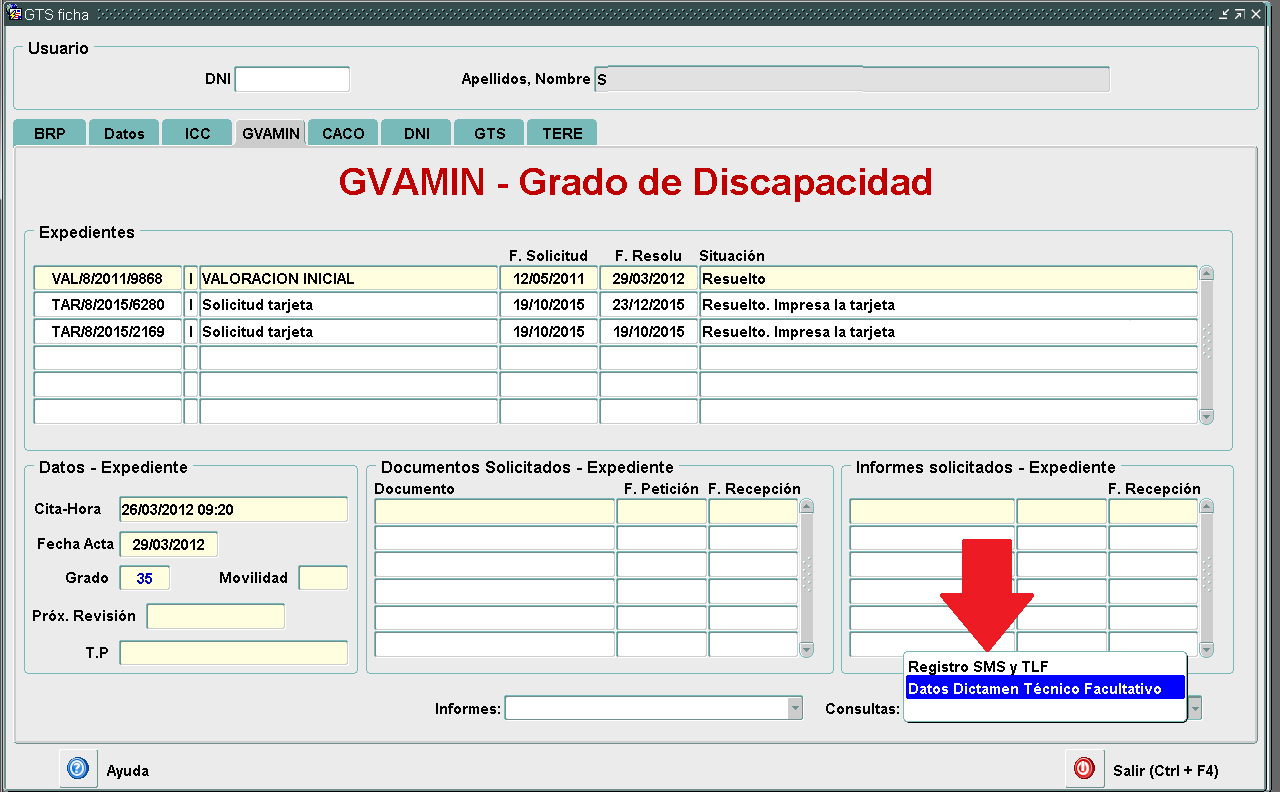Switch to the ICC tab
The image size is (1280, 792).
coord(197,133)
